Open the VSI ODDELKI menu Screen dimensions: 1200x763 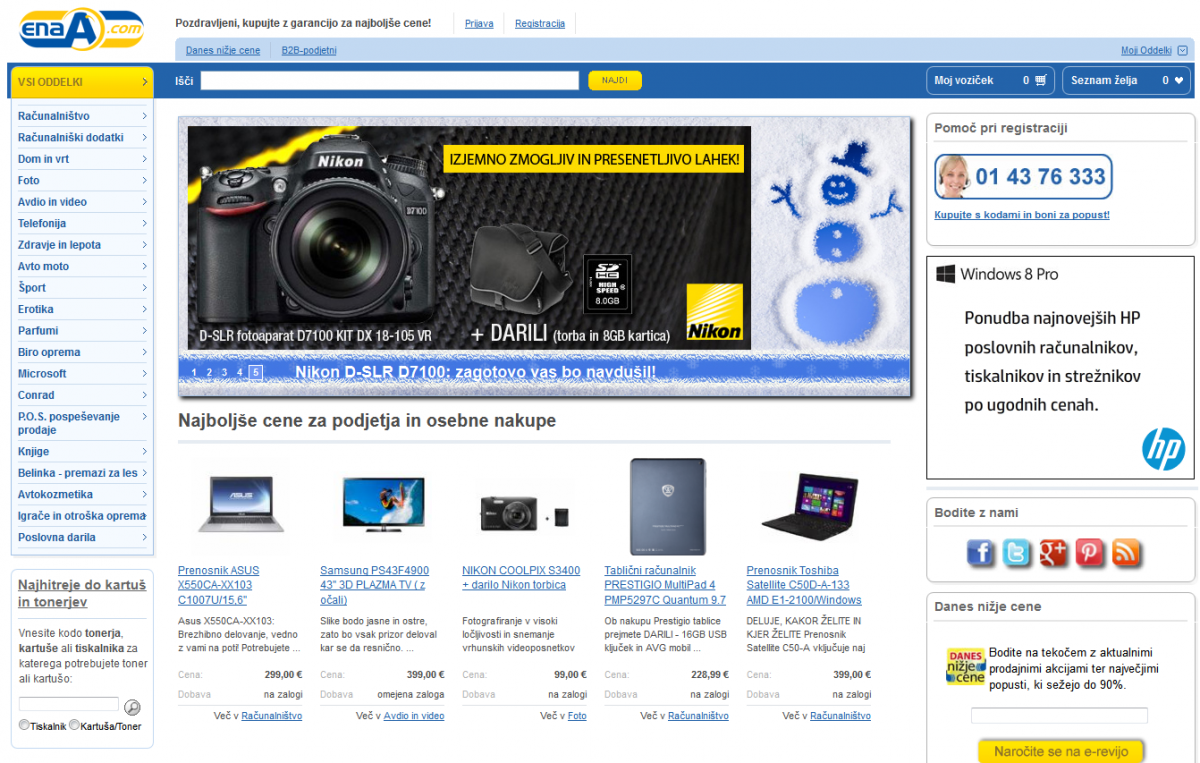(x=81, y=82)
